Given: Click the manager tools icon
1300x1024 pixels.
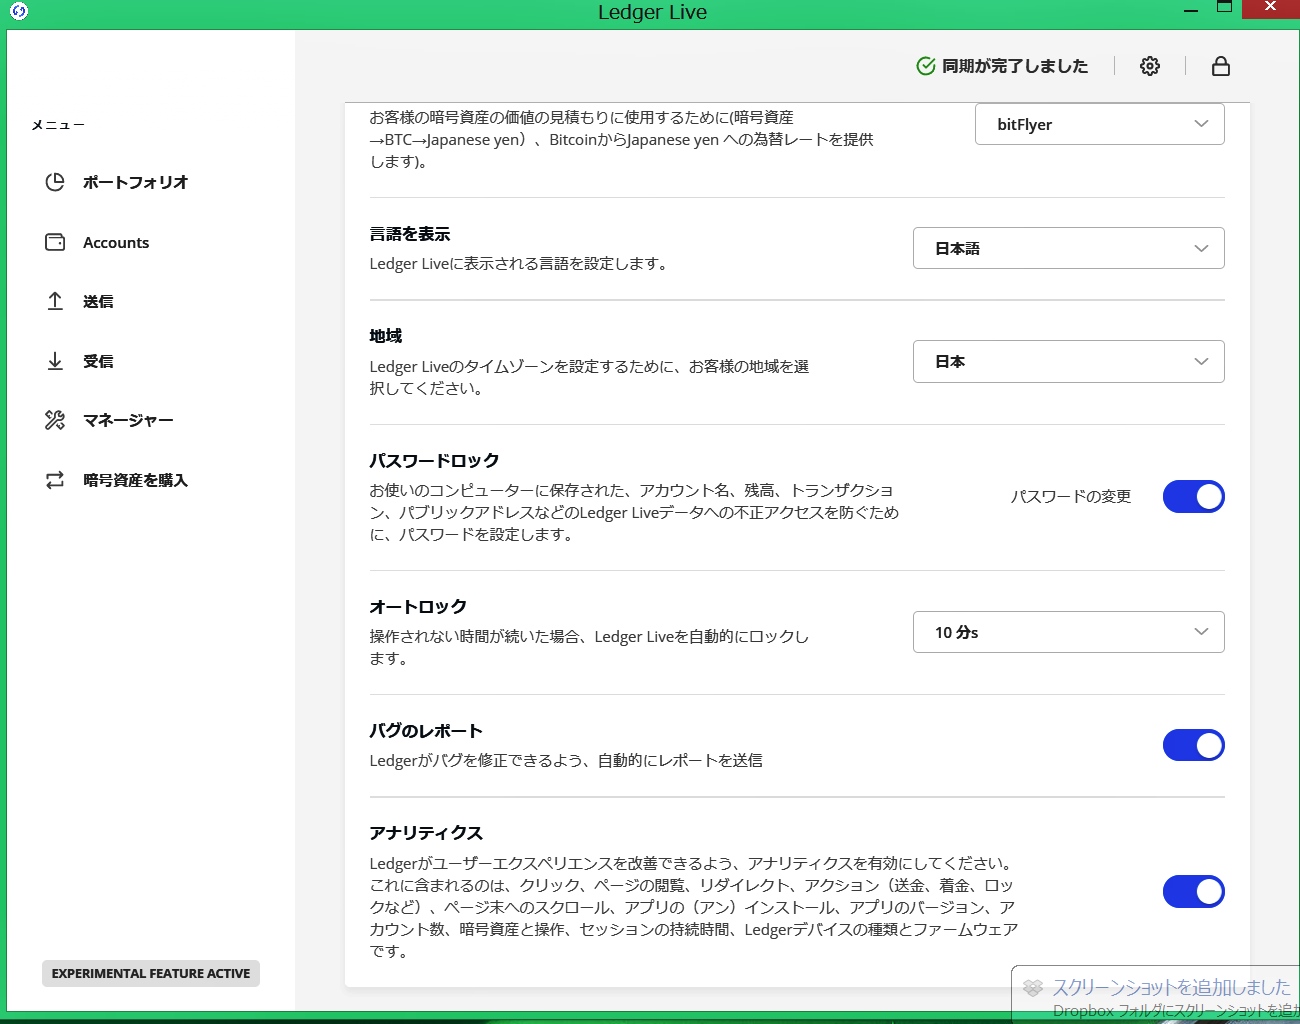Looking at the screenshot, I should tap(55, 420).
